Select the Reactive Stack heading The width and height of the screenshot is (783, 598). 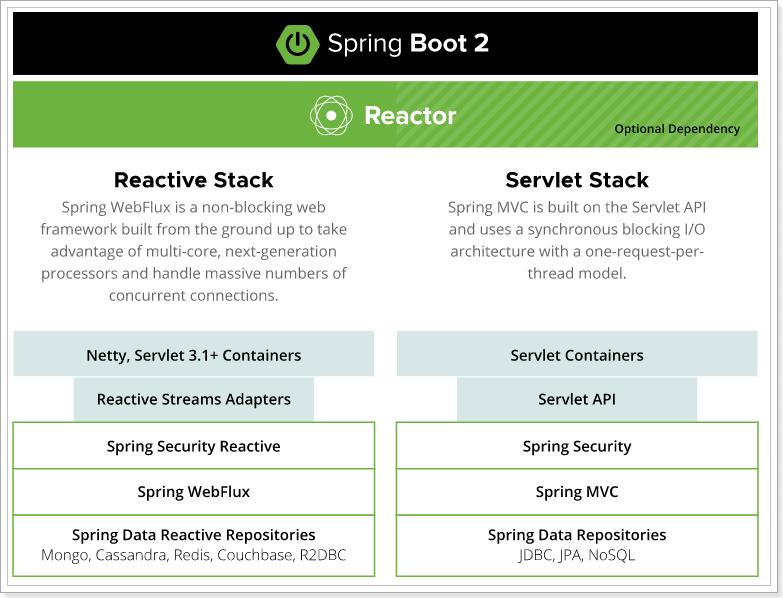194,180
